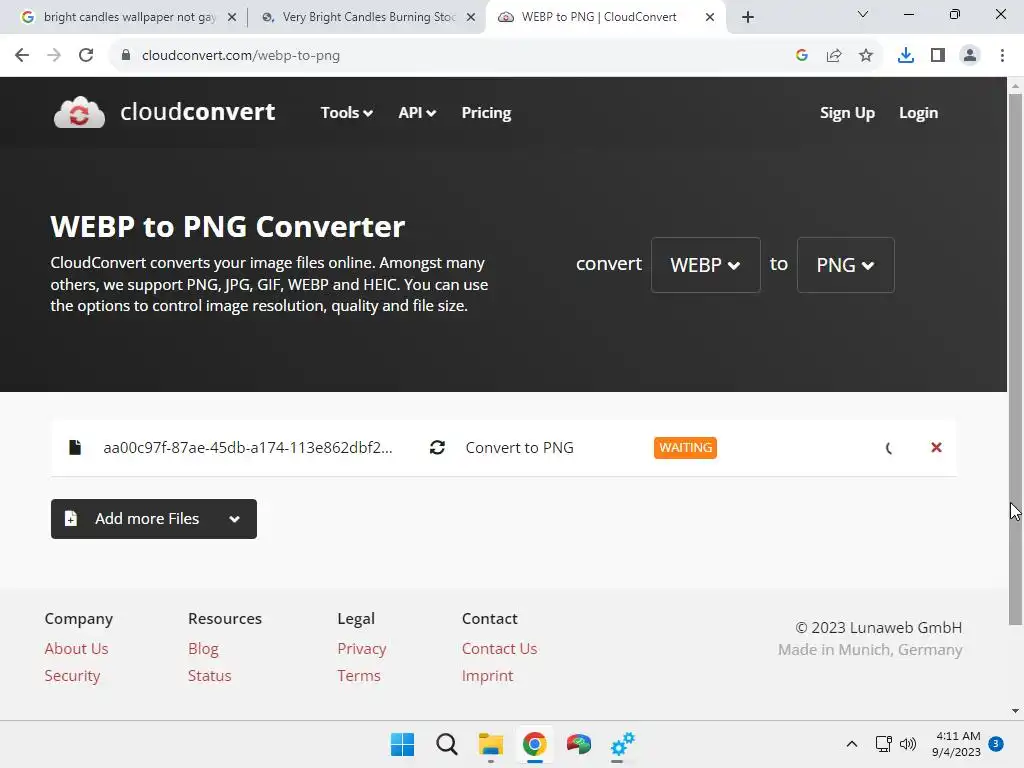The width and height of the screenshot is (1024, 768).
Task: Open PNG target format dropdown
Action: pos(846,265)
